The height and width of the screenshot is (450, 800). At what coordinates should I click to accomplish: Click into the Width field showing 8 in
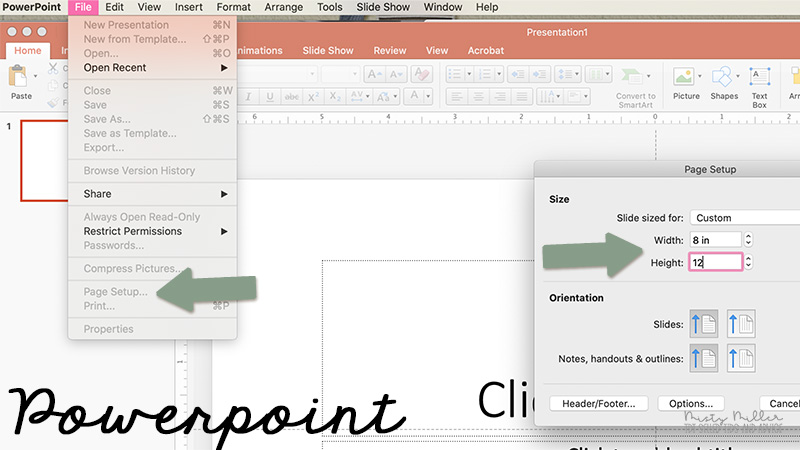coord(715,240)
